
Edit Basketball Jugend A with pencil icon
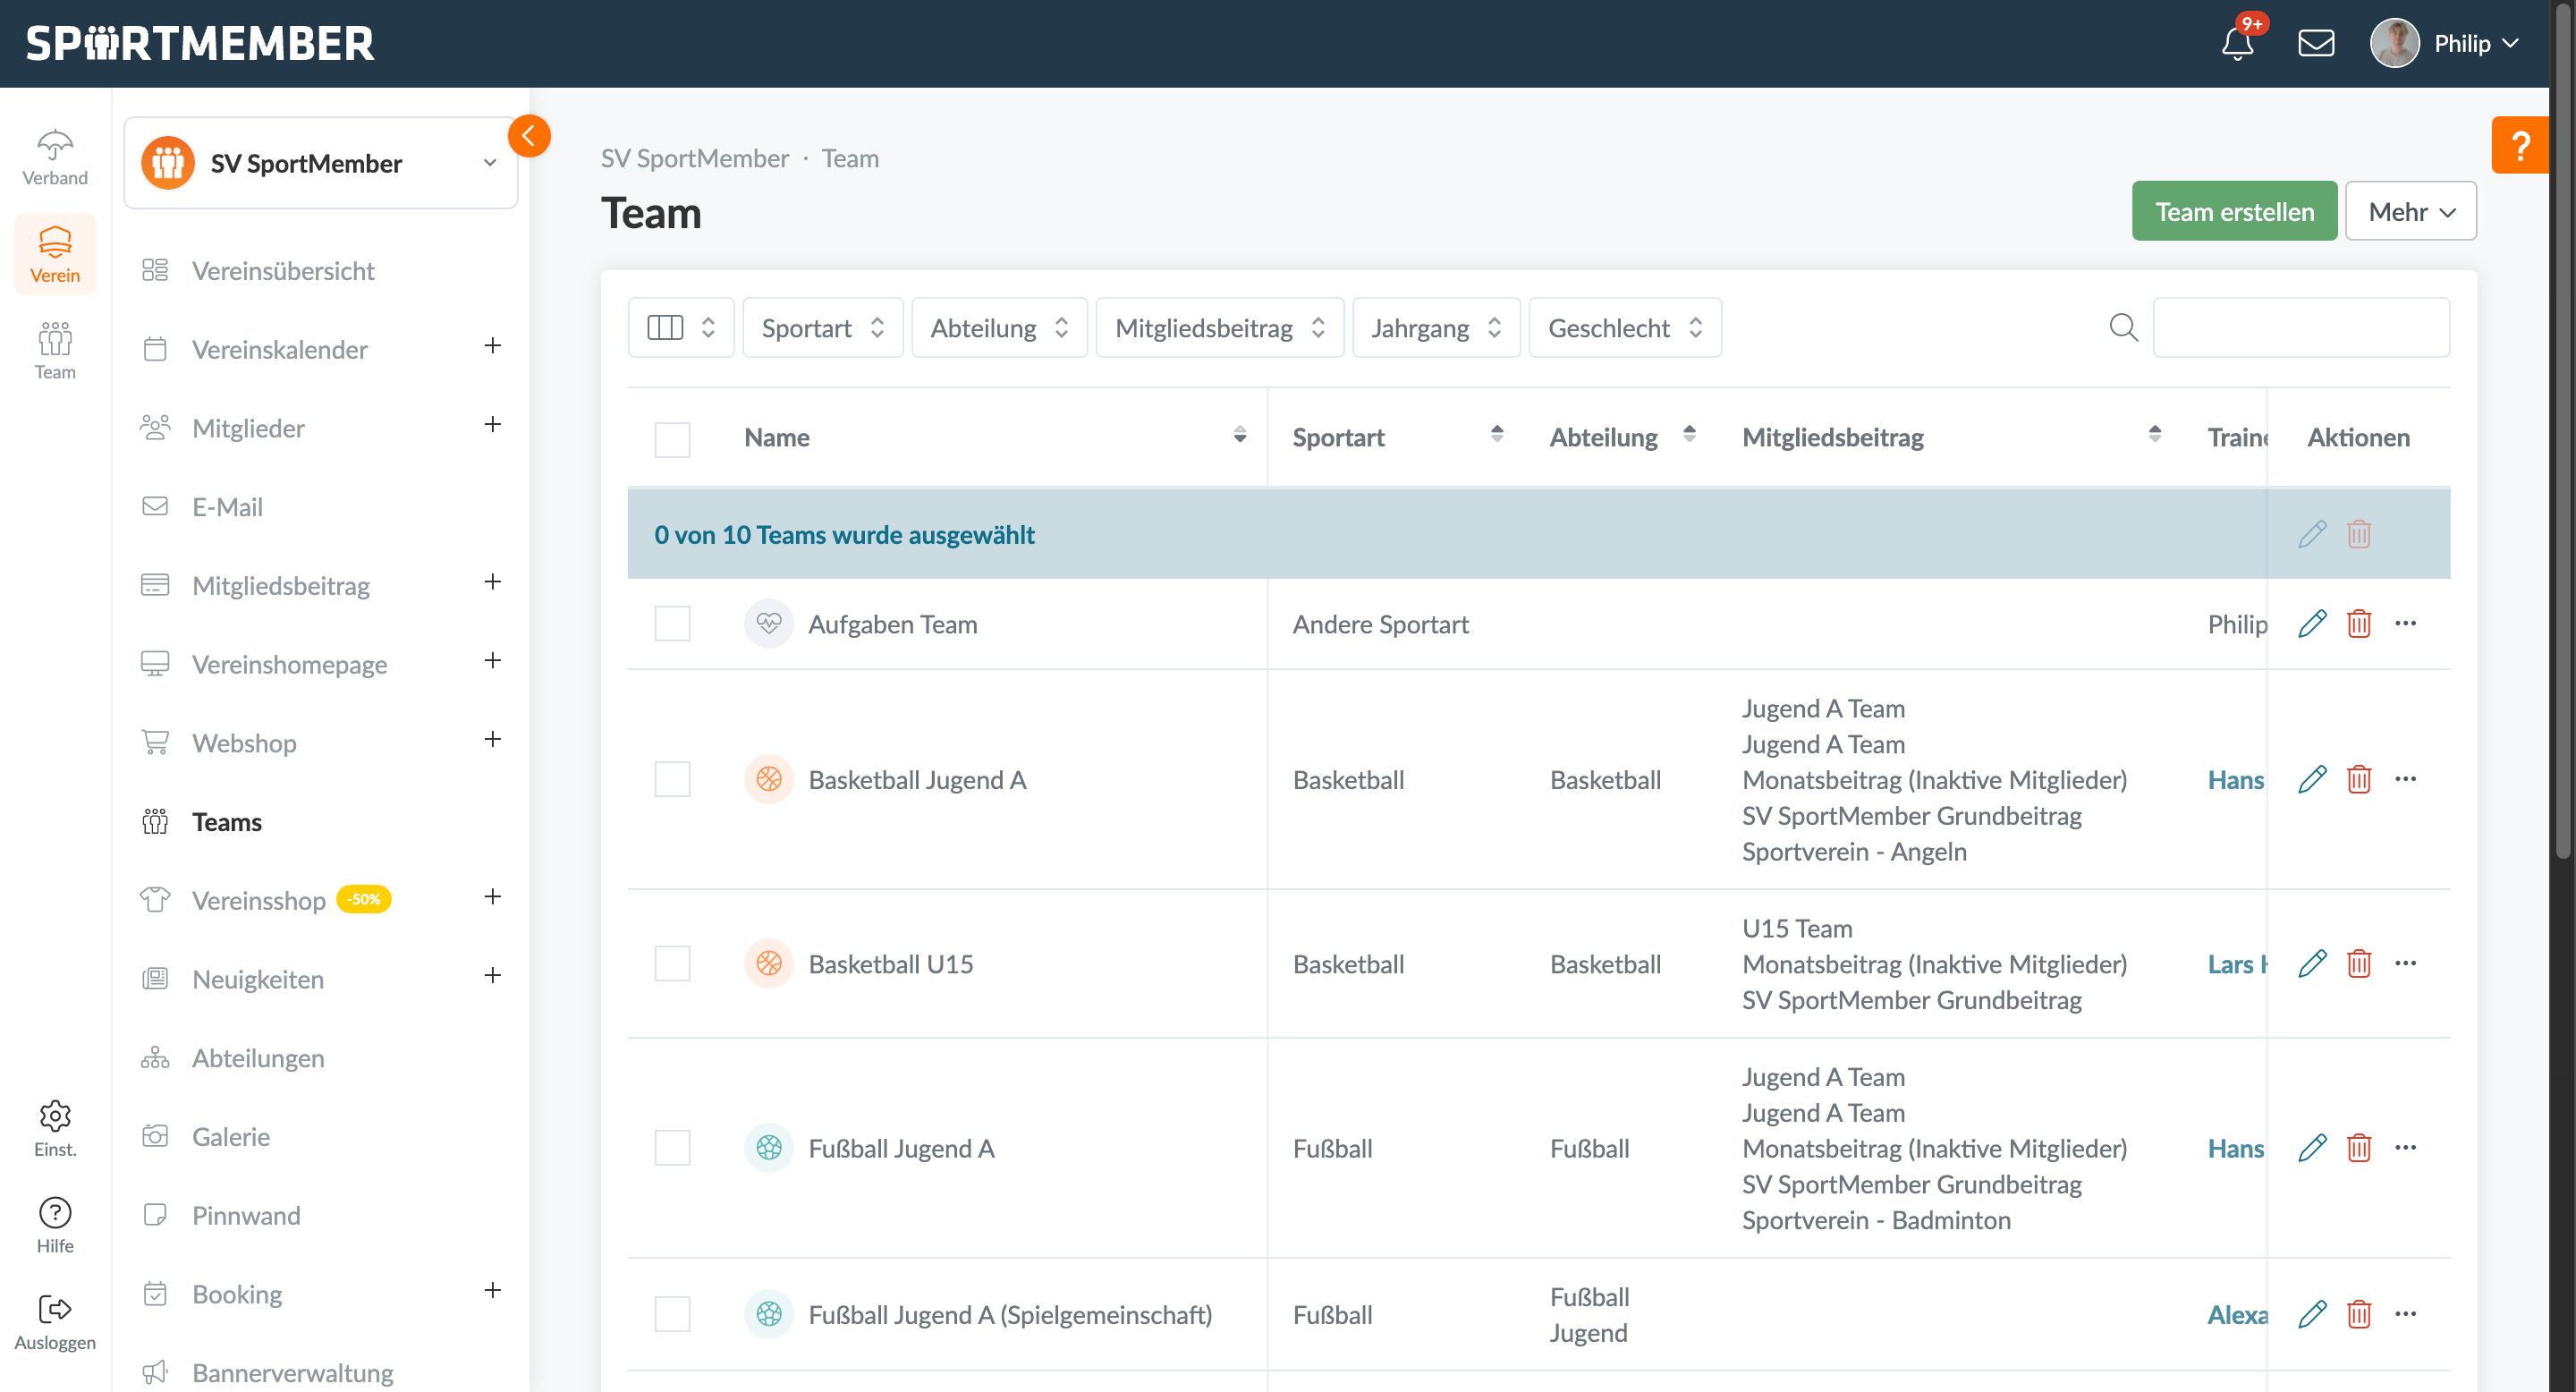click(2311, 779)
